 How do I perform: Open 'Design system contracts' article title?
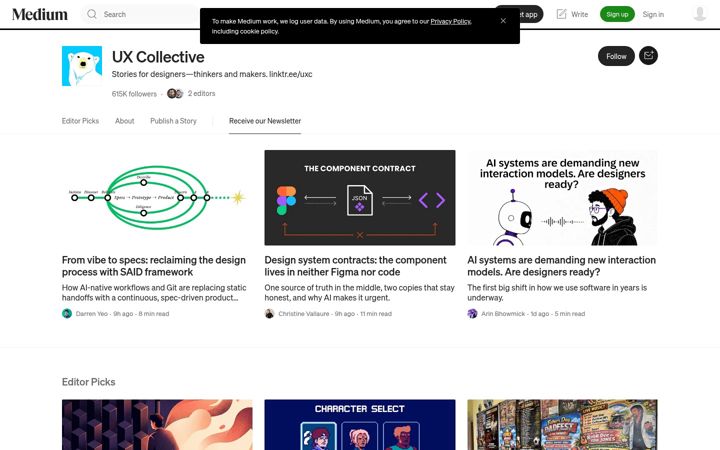pos(355,266)
